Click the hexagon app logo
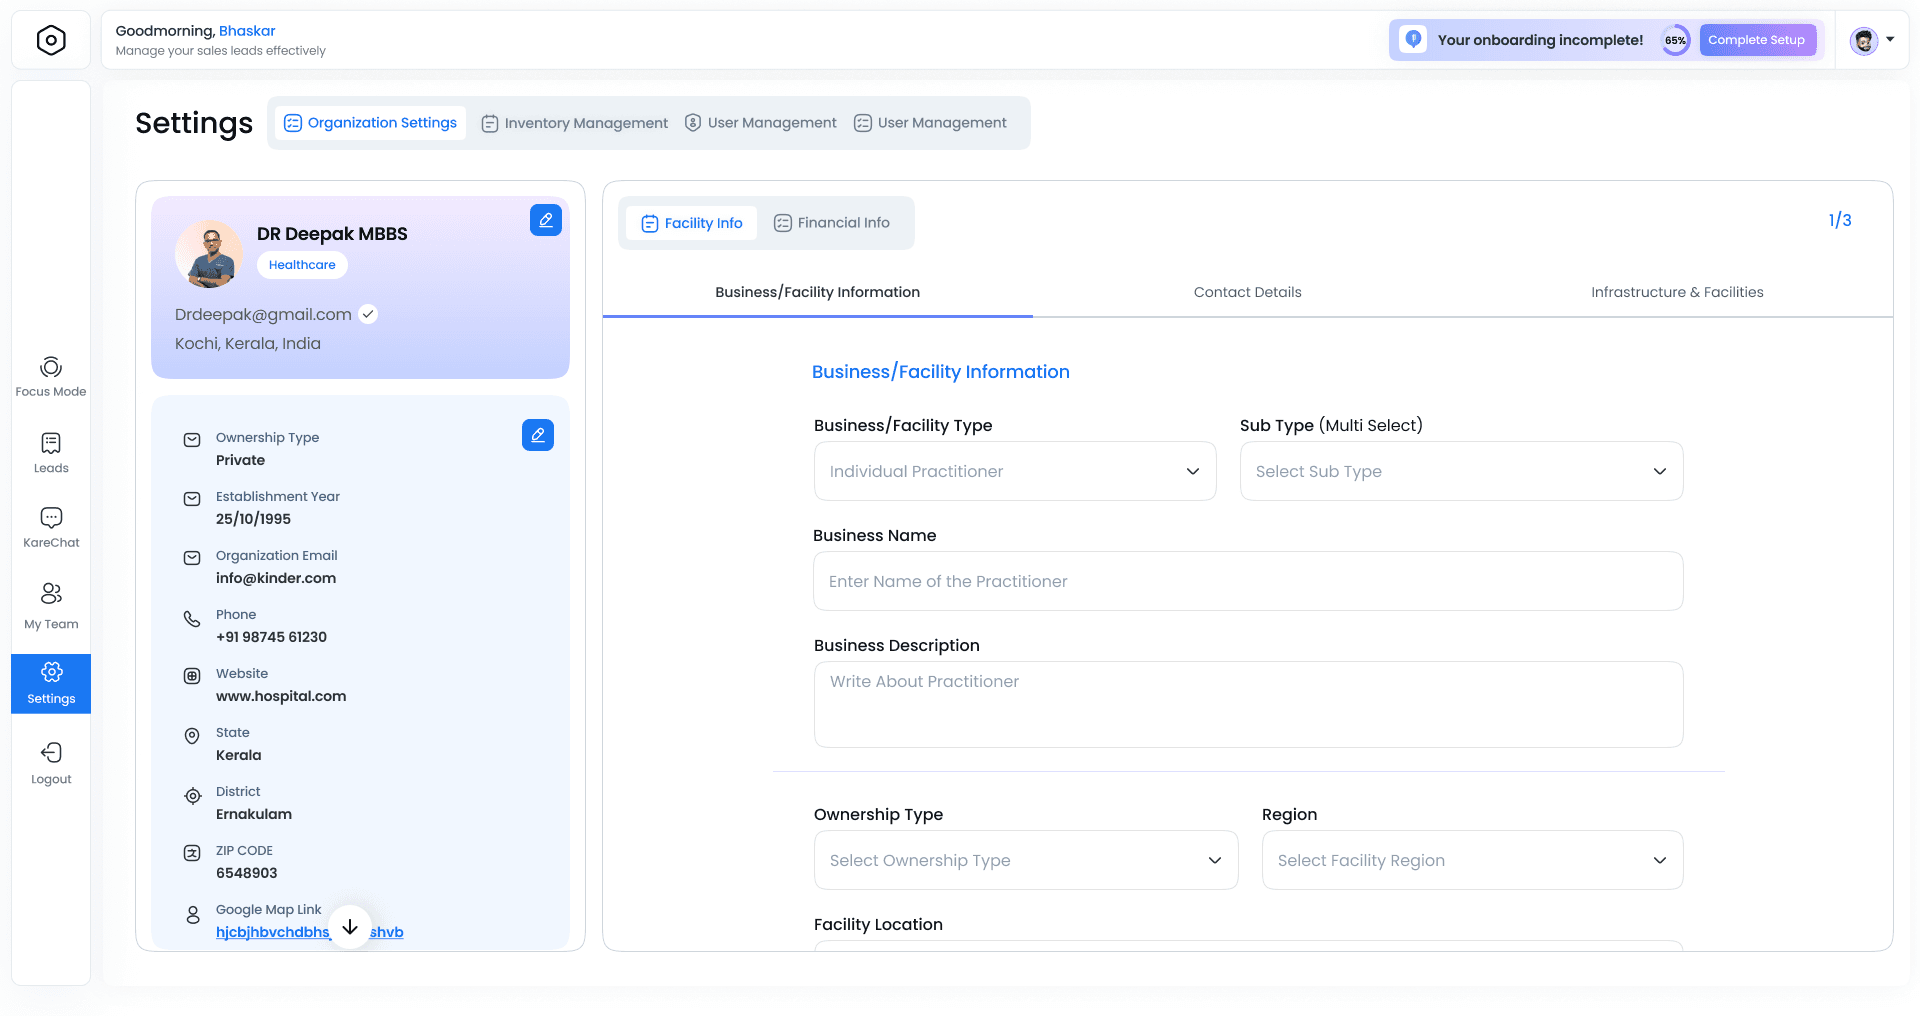 click(51, 40)
